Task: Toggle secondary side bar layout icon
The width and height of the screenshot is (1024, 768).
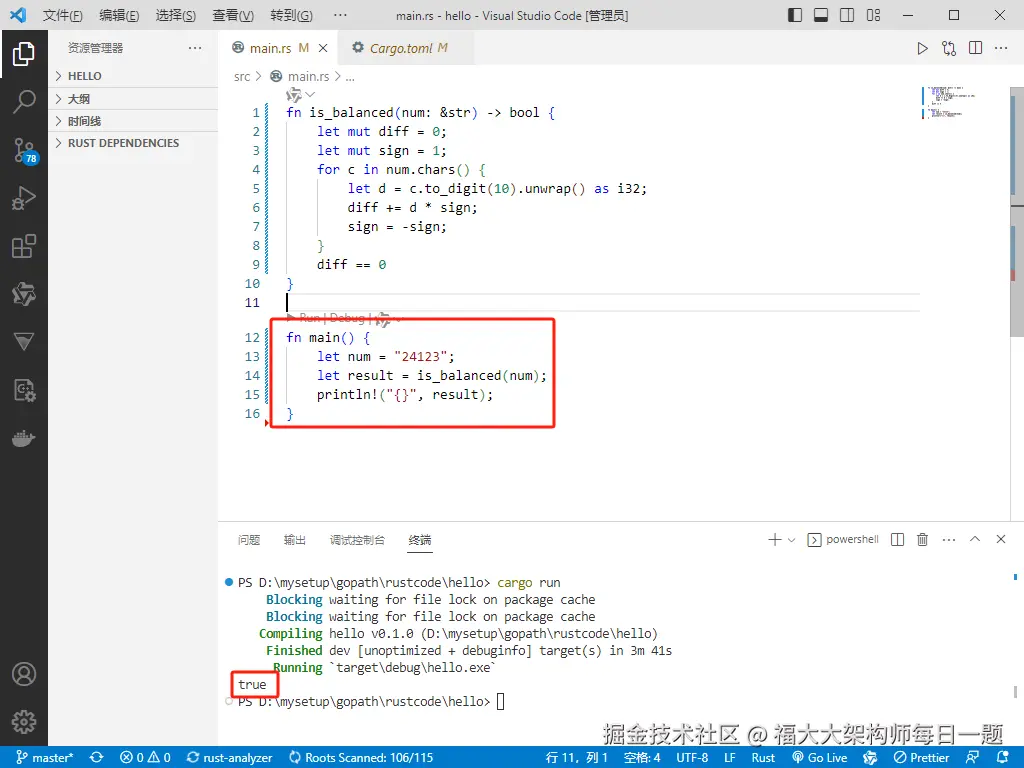Action: 847,15
